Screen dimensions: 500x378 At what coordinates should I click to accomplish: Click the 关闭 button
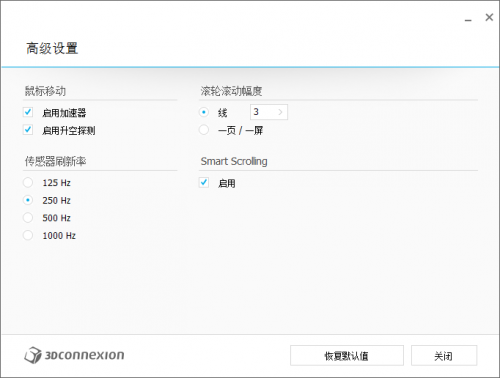[x=444, y=356]
